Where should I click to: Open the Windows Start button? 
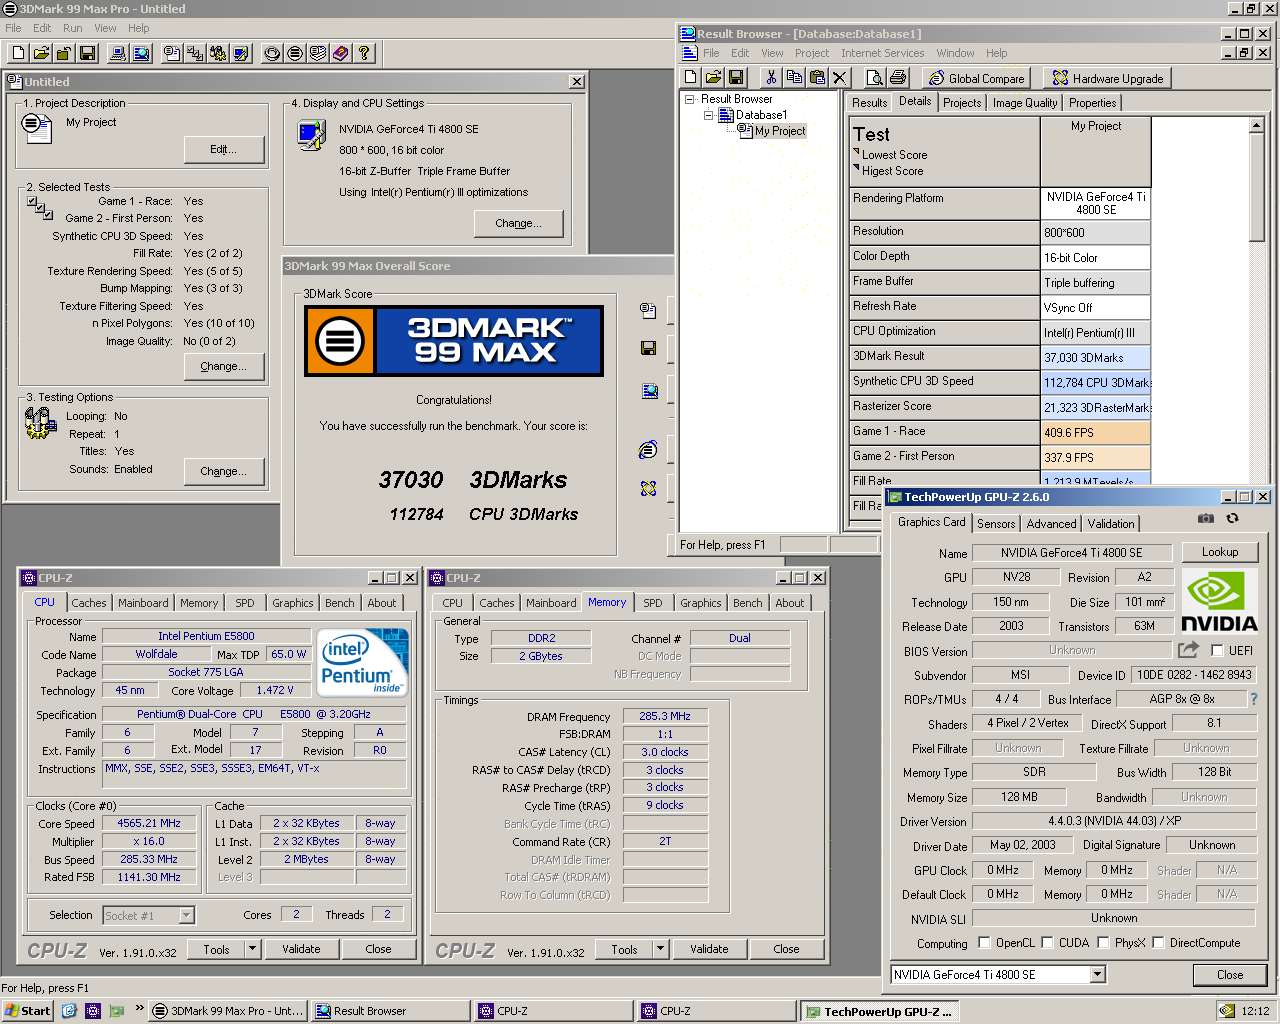pyautogui.click(x=28, y=1011)
